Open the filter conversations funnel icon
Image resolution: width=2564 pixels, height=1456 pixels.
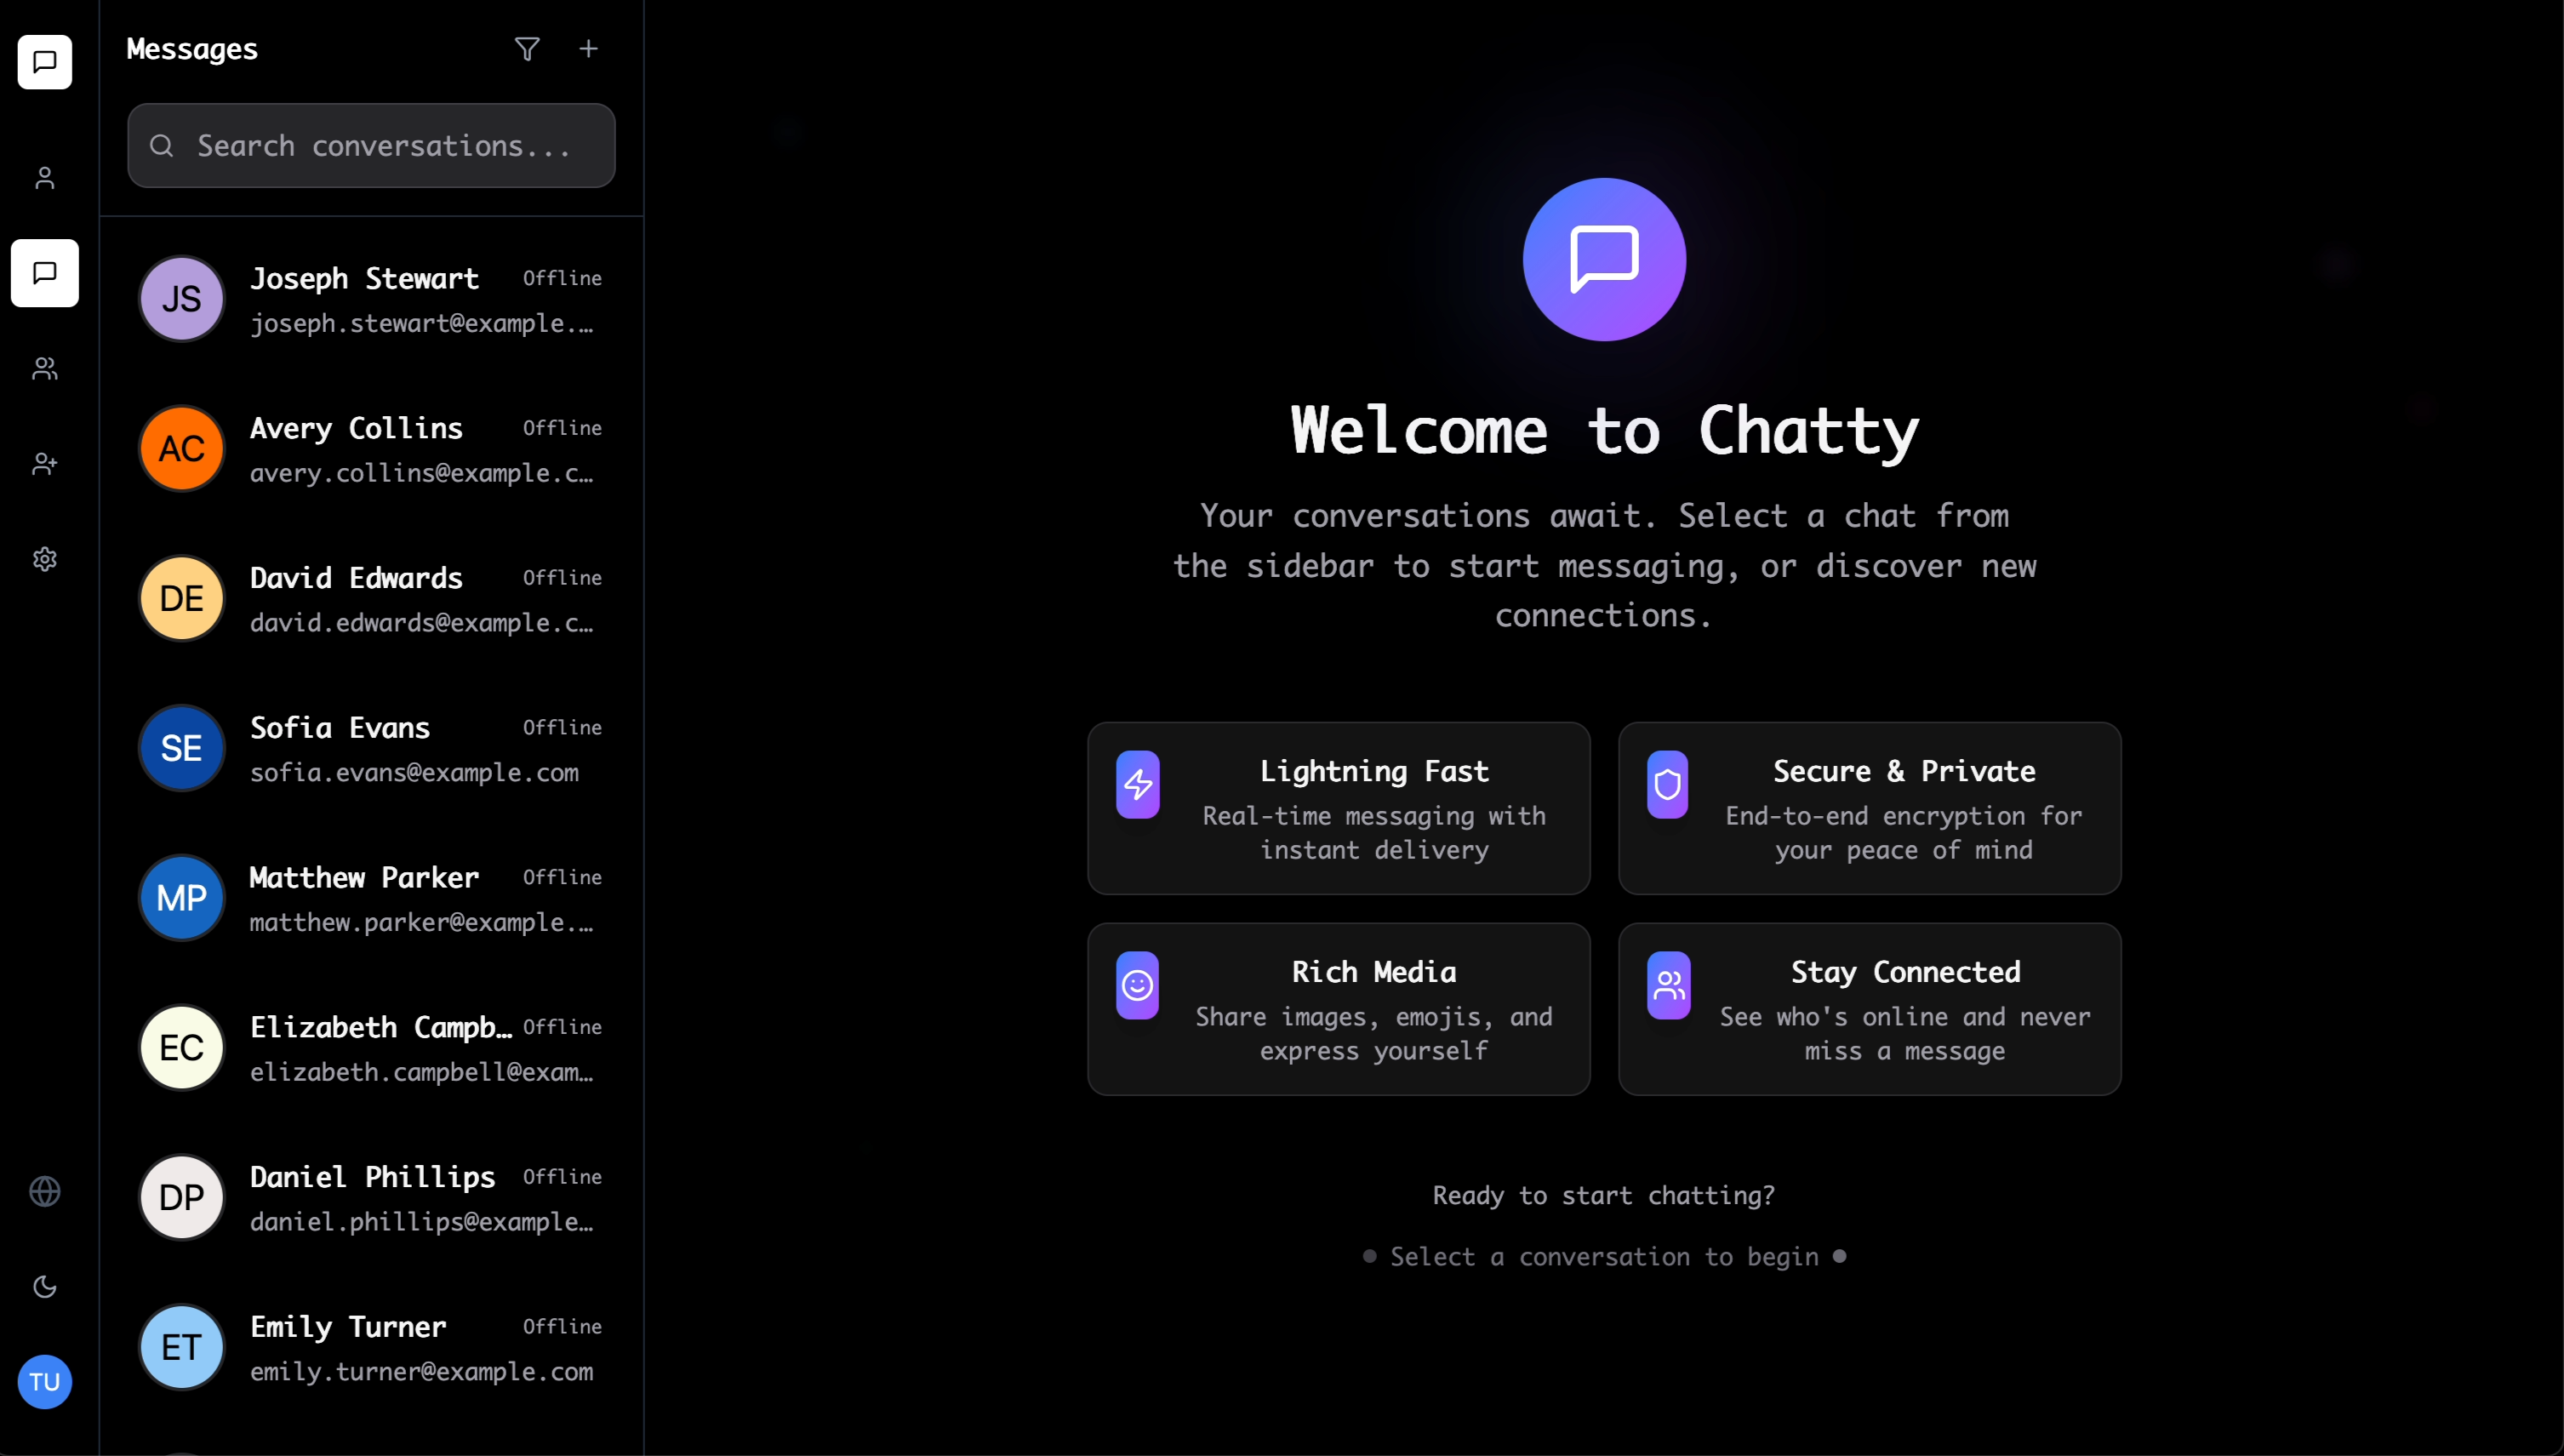point(527,48)
